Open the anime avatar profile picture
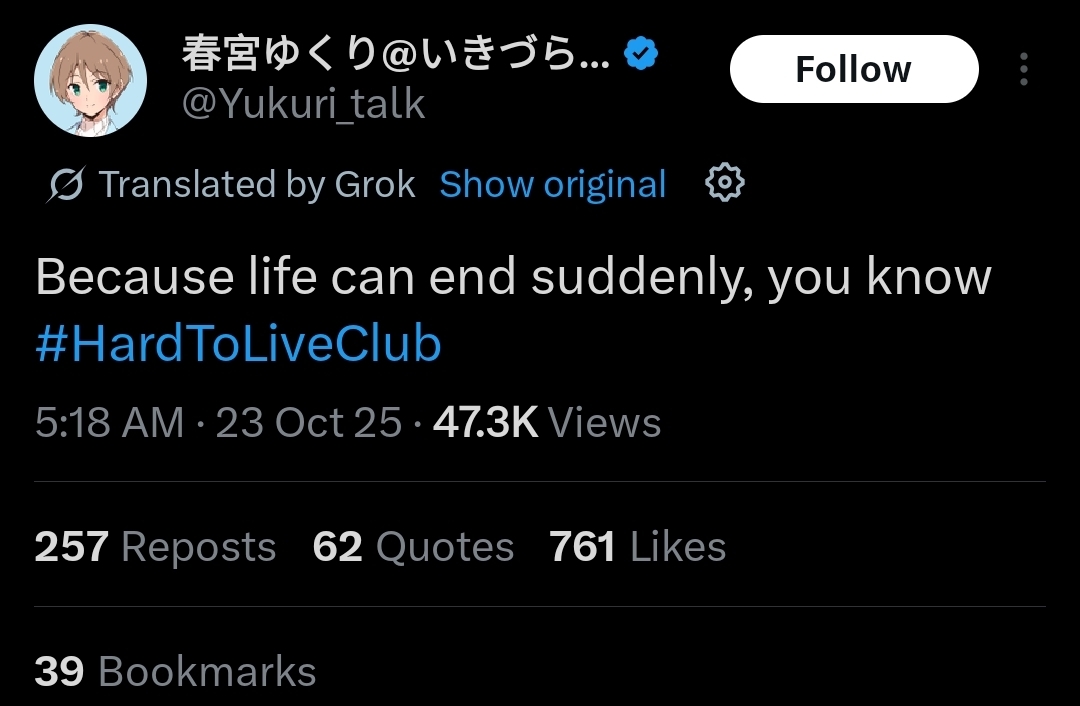1080x706 pixels. pos(90,80)
